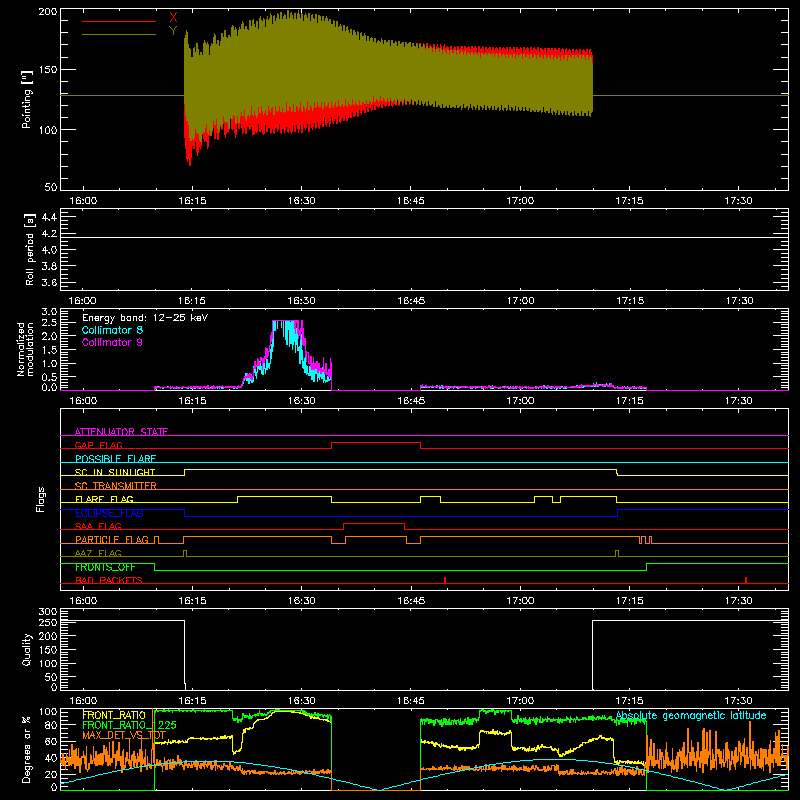800x800 pixels.
Task: Select the 3.6 tick on Roll period axis
Action: [x=49, y=282]
